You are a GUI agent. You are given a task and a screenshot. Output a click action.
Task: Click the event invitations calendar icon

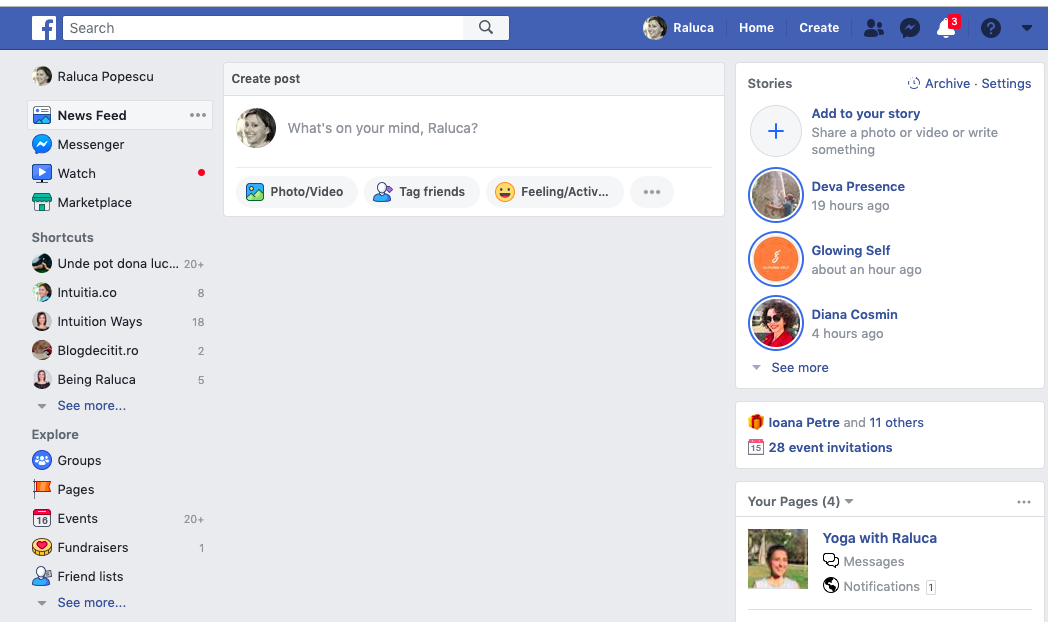(756, 447)
